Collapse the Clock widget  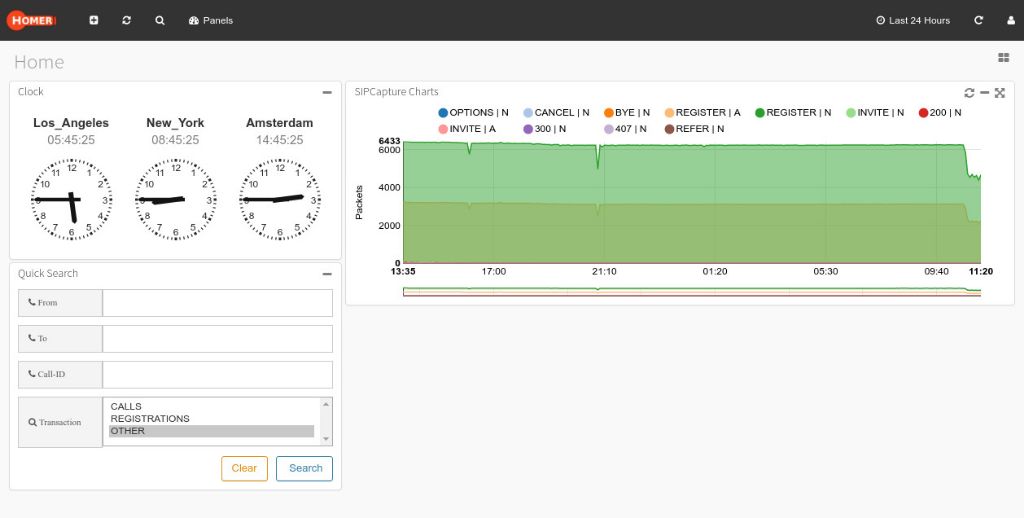327,92
